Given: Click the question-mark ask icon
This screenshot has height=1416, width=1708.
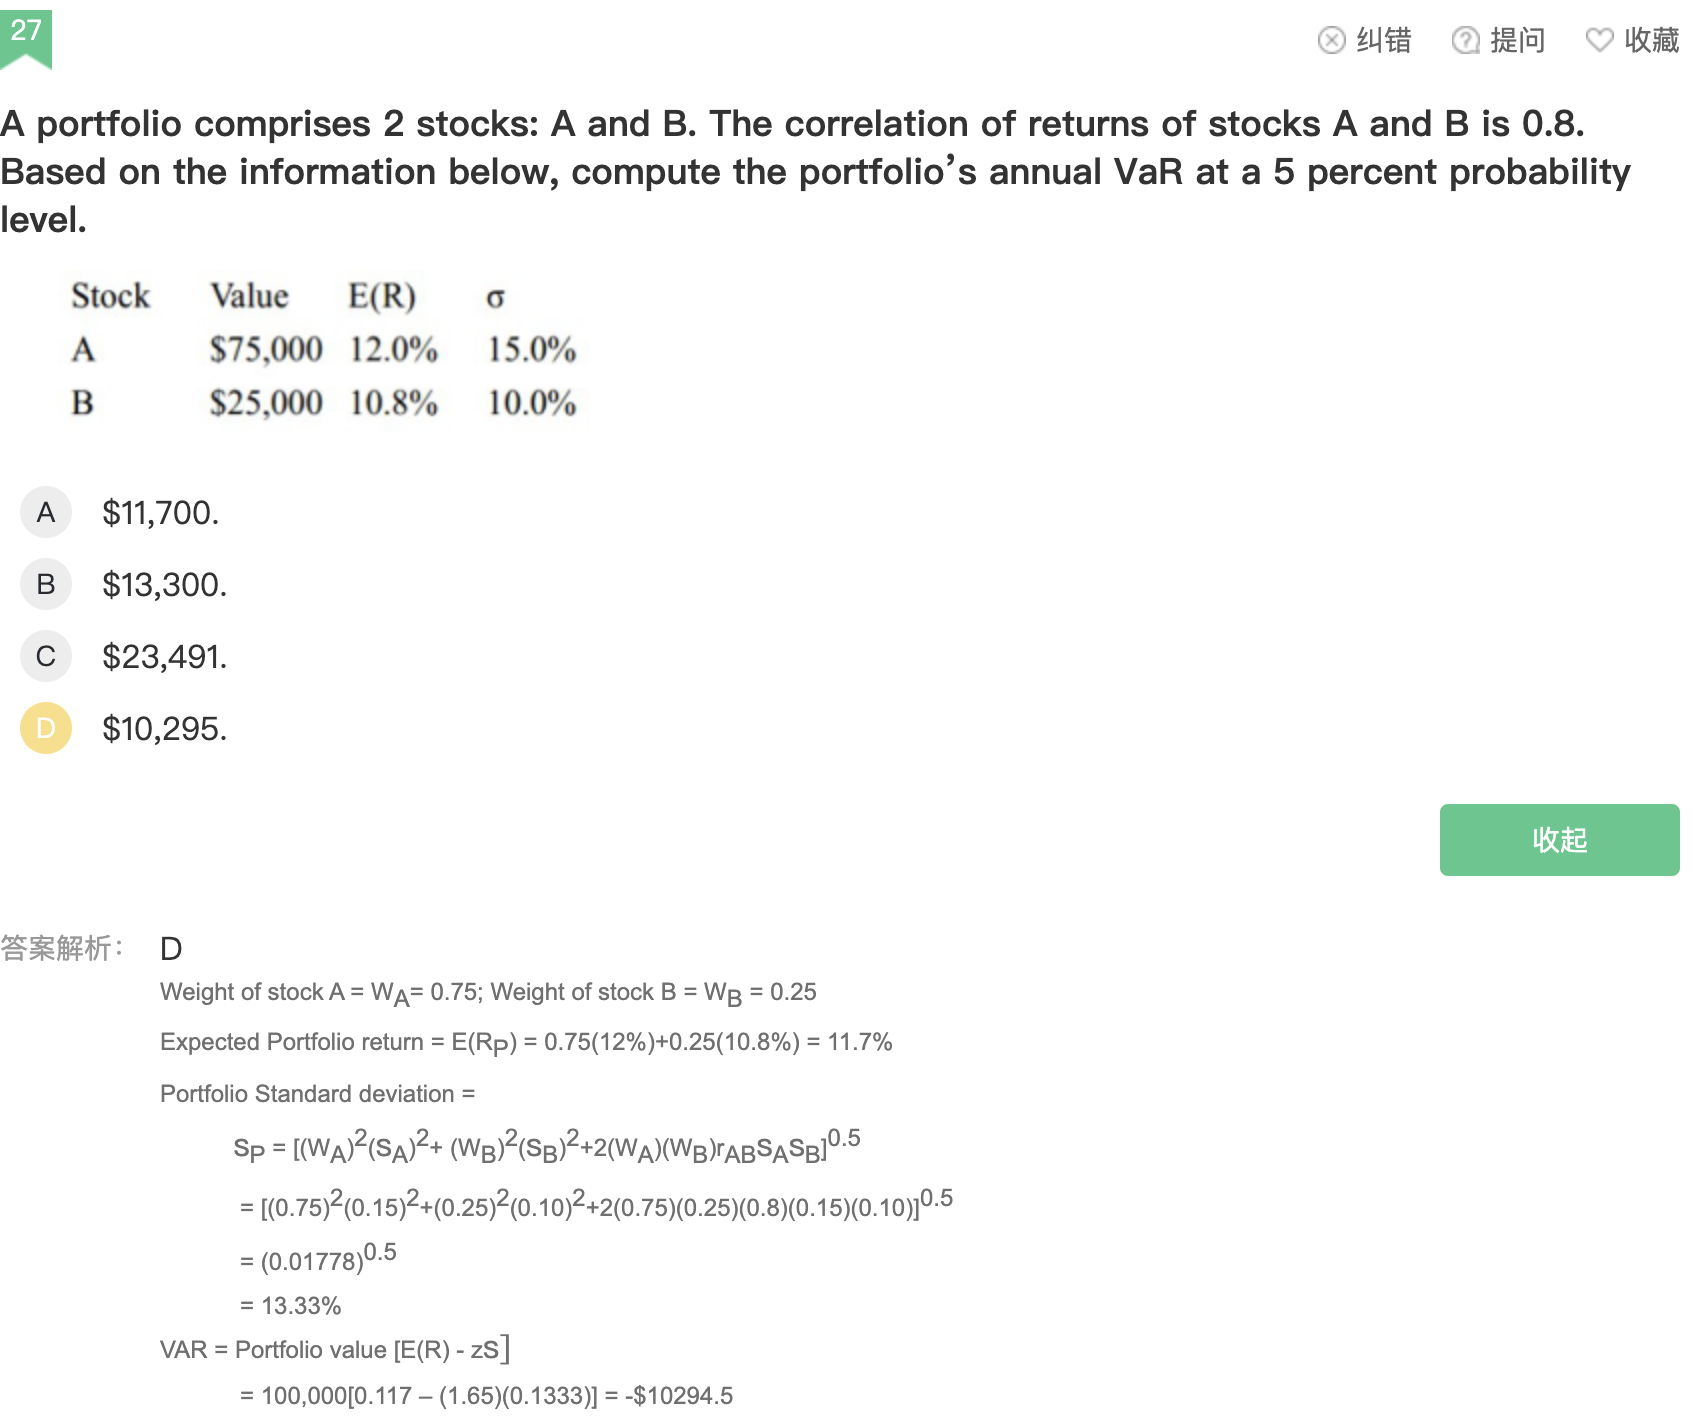Looking at the screenshot, I should coord(1465,40).
